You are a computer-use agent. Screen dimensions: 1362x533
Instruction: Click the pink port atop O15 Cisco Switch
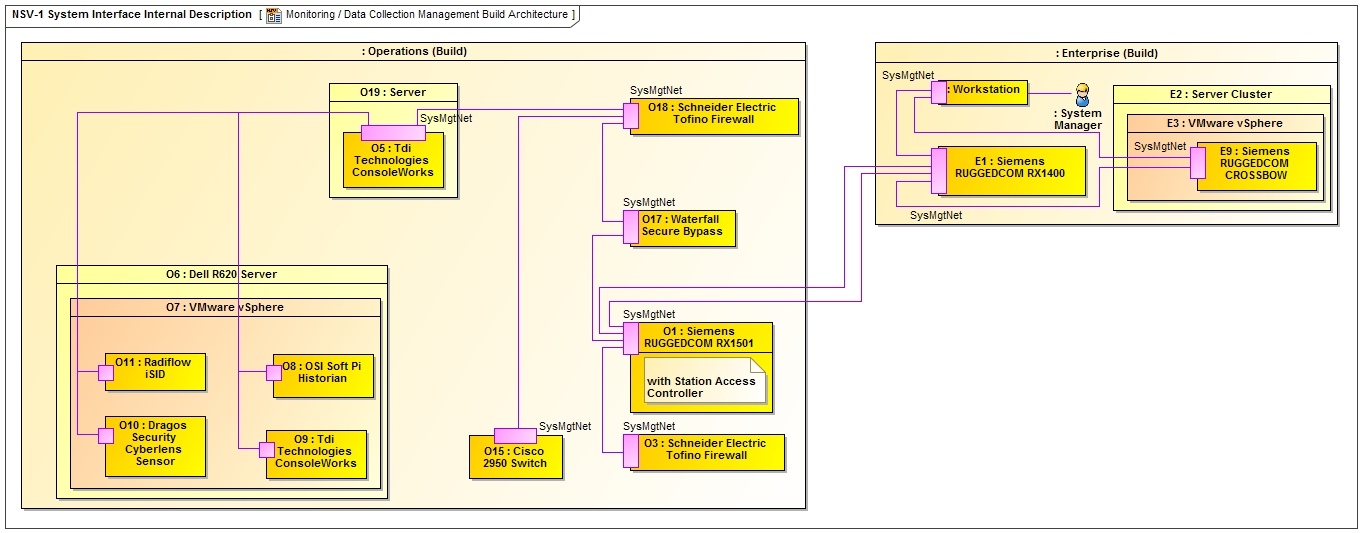tap(515, 435)
